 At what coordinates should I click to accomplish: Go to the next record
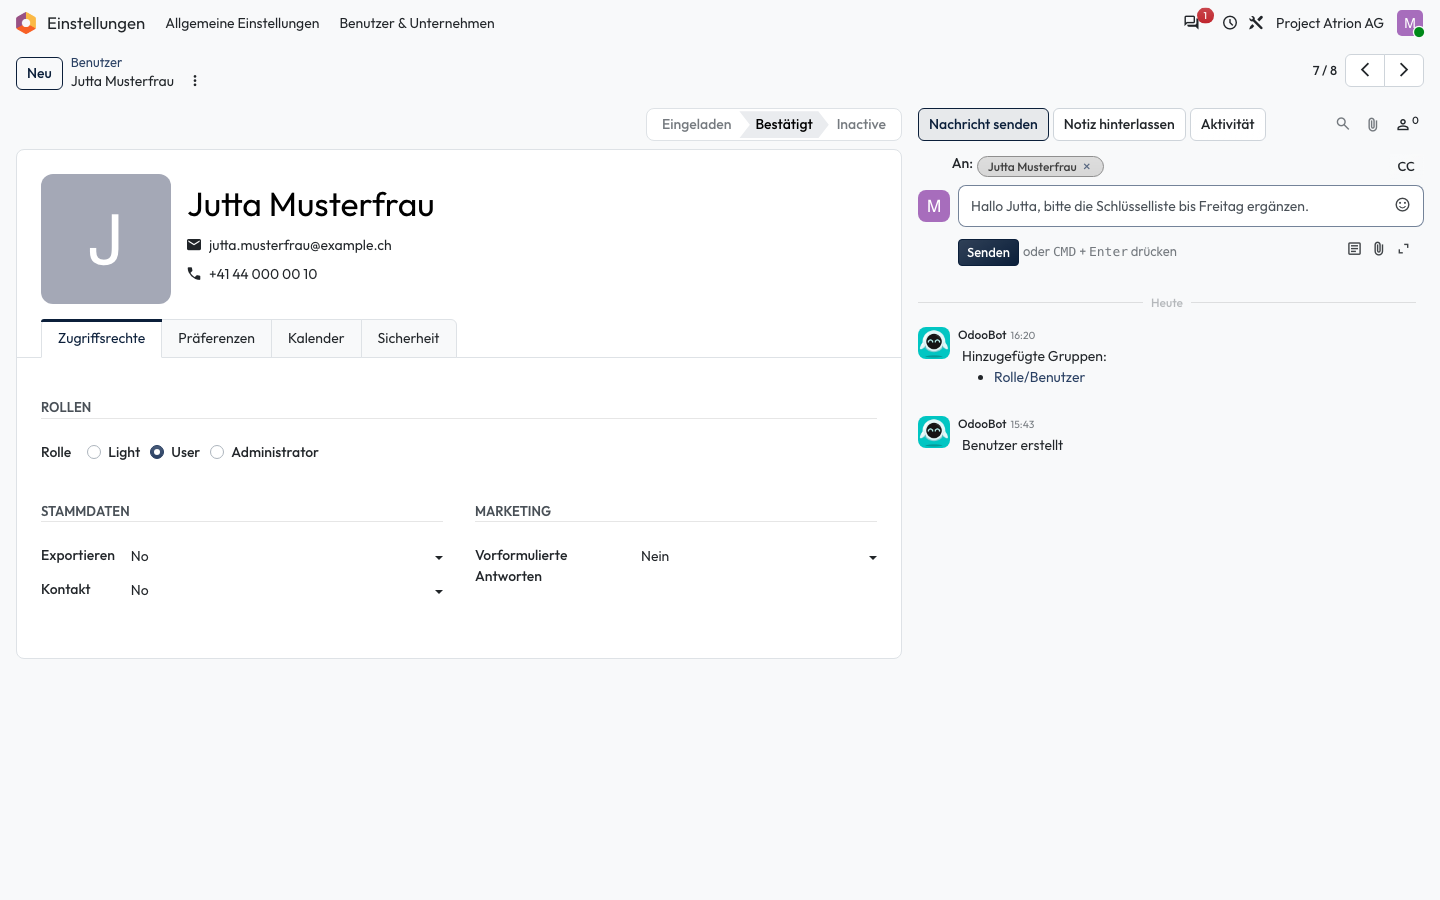coord(1404,70)
